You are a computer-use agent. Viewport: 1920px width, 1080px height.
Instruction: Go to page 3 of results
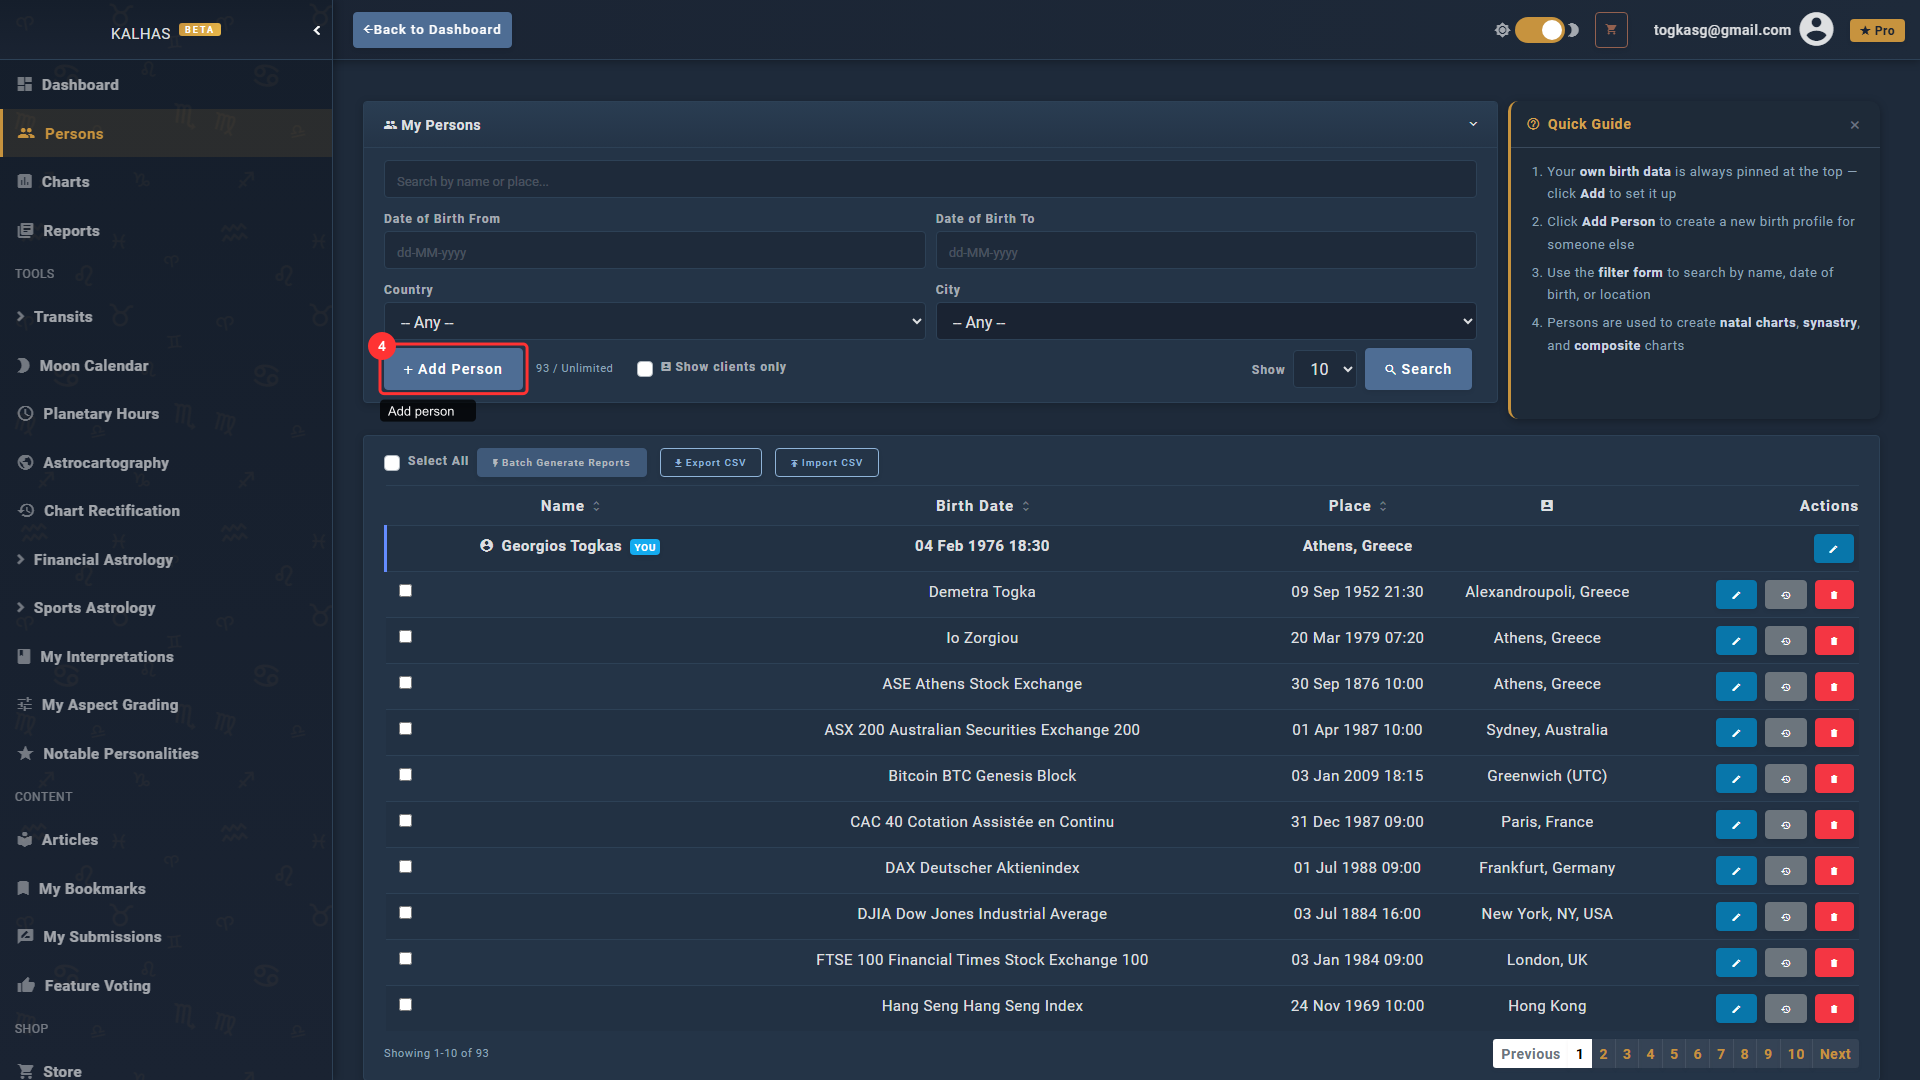point(1627,1054)
